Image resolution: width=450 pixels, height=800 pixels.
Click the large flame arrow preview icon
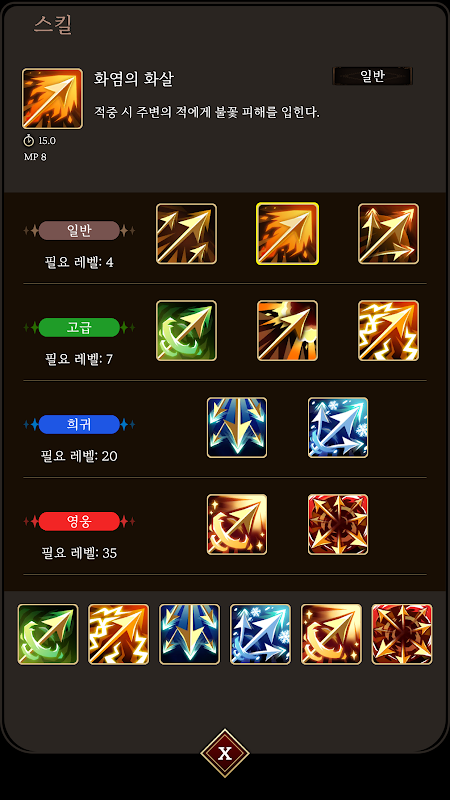click(52, 98)
